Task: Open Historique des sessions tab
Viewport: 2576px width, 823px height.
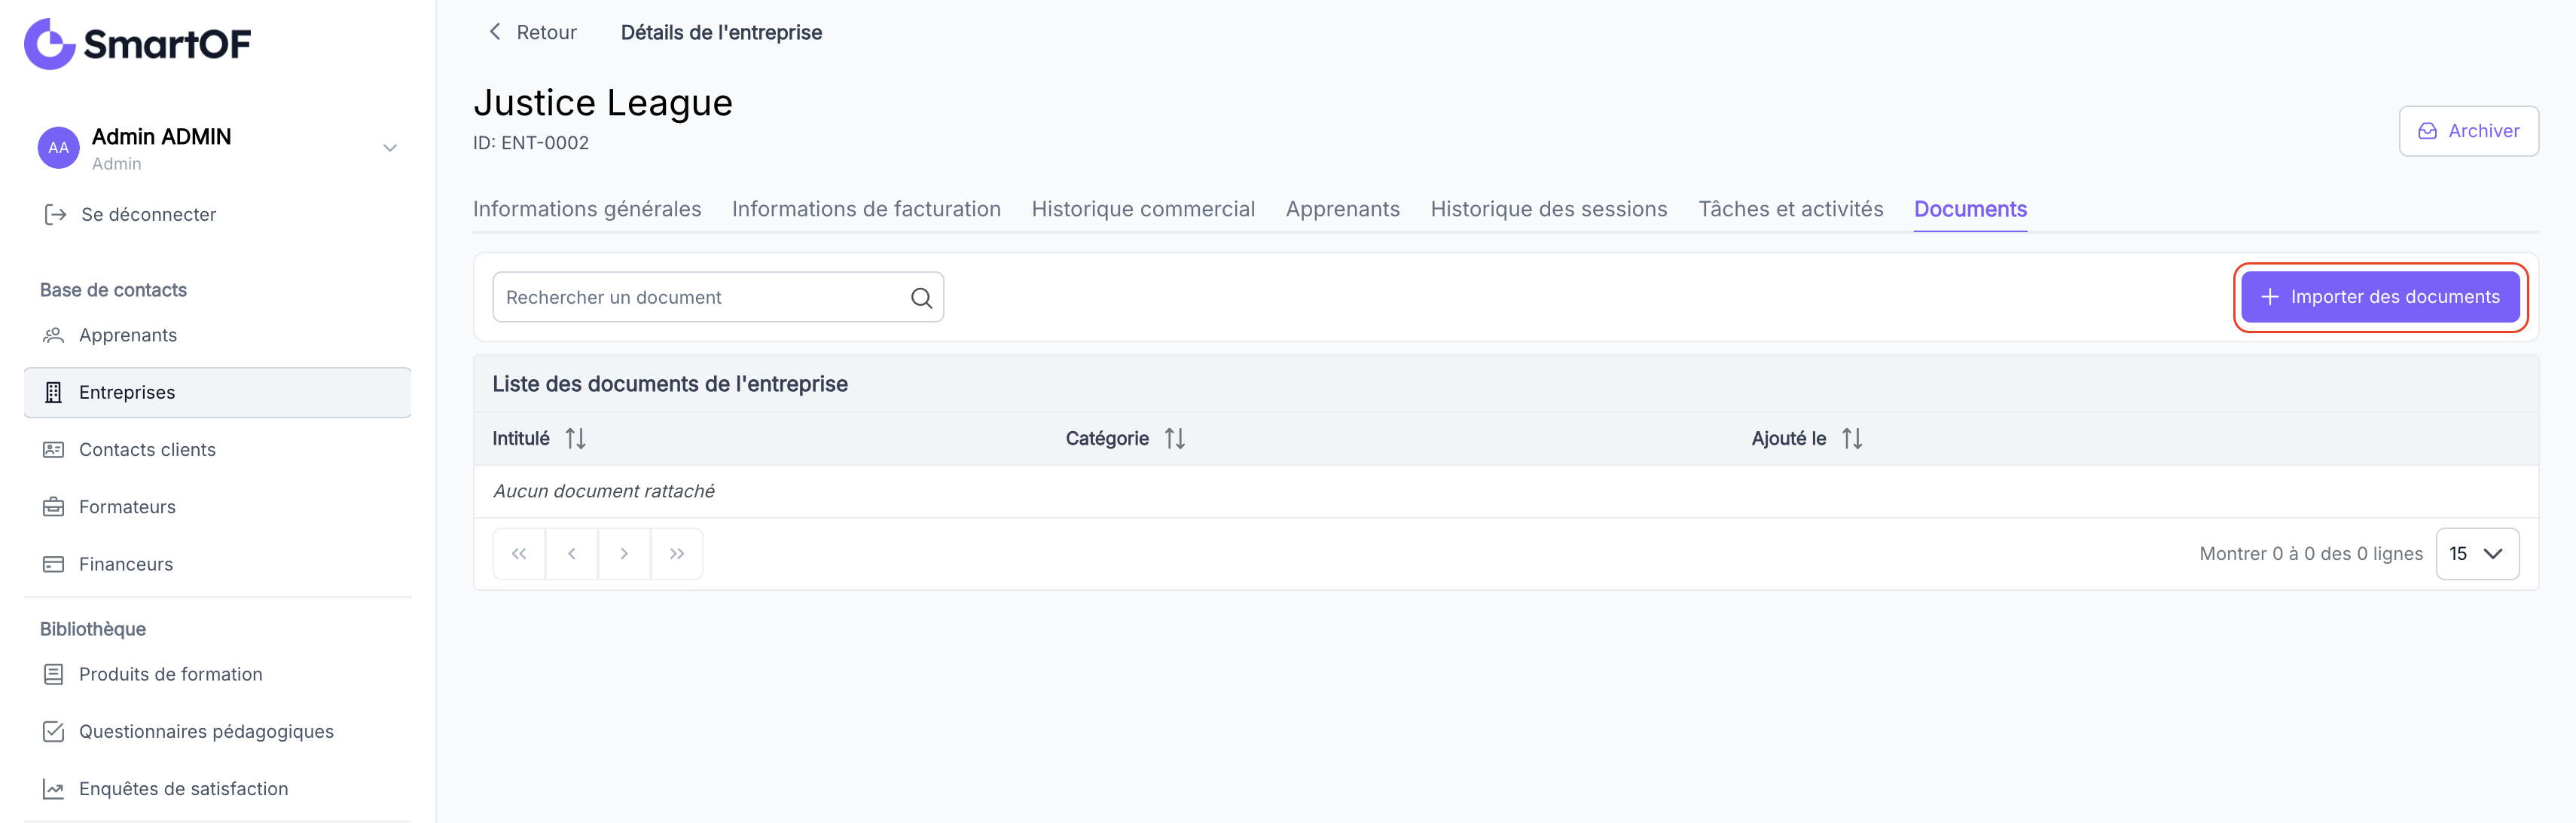Action: [x=1548, y=209]
